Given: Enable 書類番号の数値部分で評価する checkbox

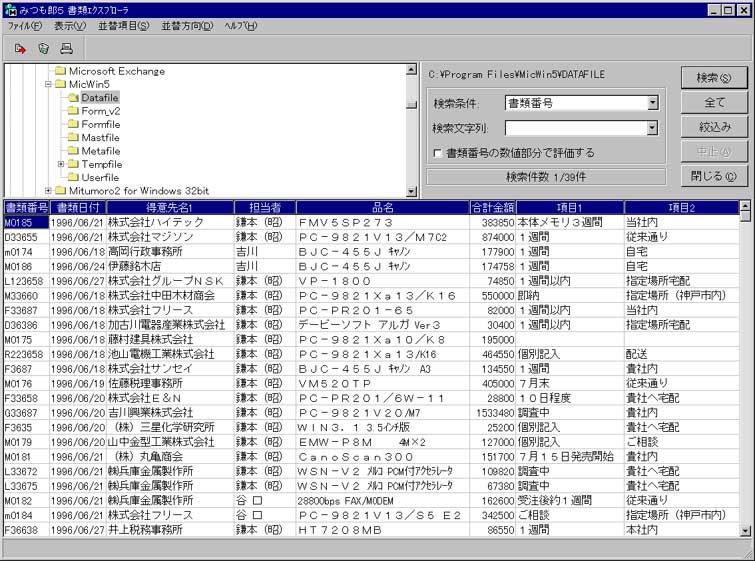Looking at the screenshot, I should 438,153.
